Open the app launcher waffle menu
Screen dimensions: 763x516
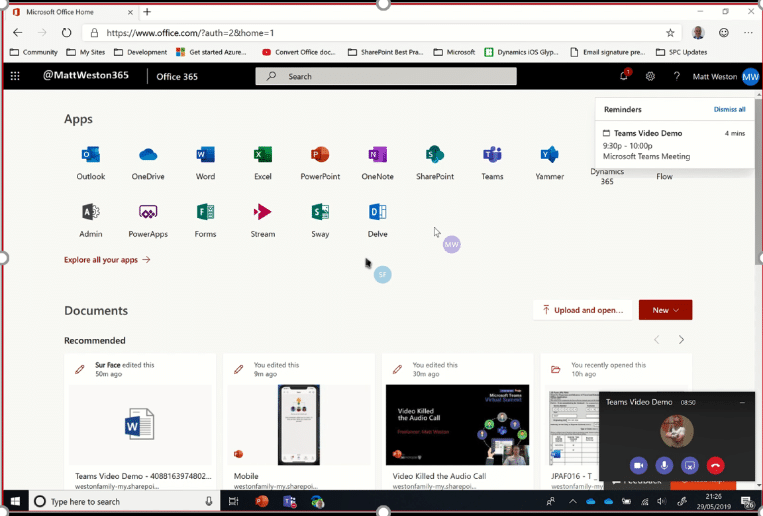15,76
